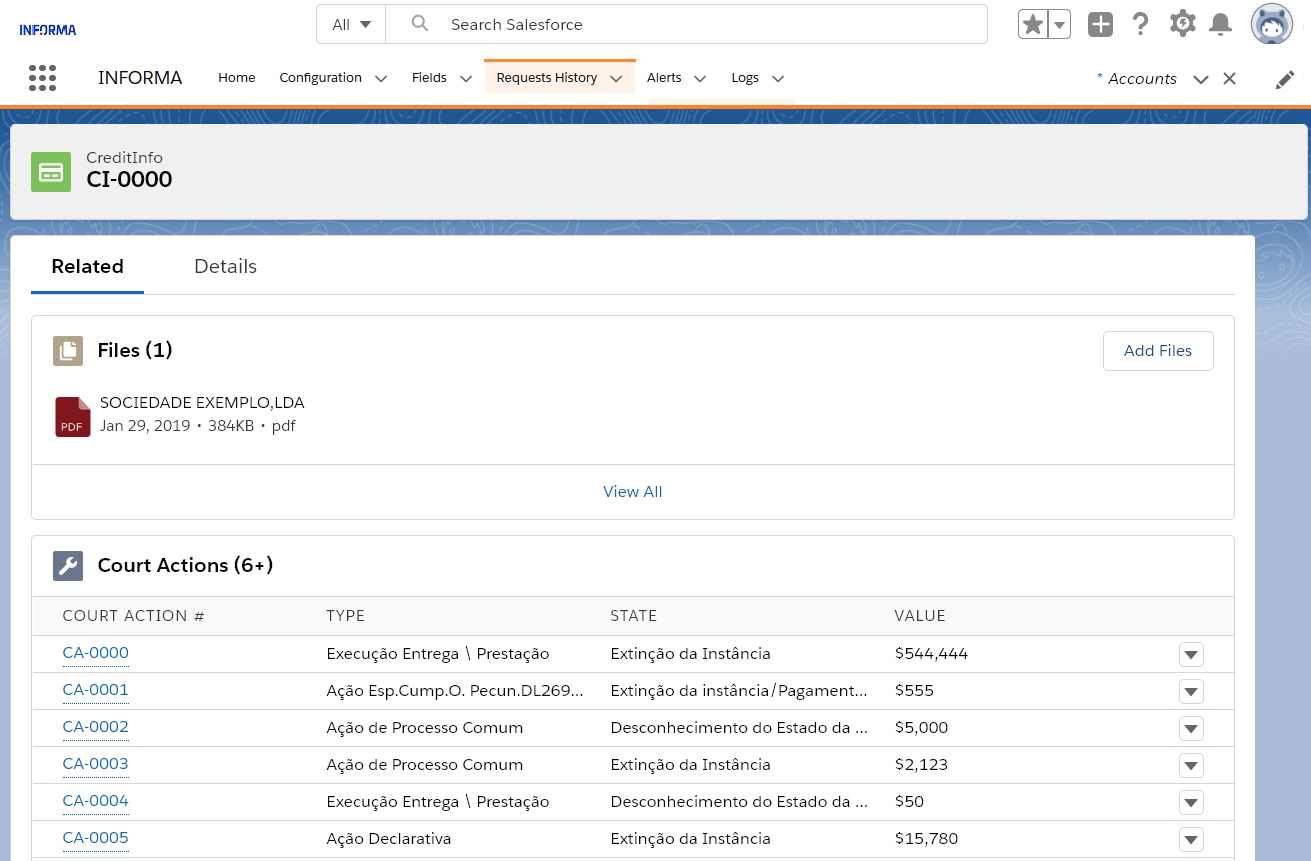The width and height of the screenshot is (1311, 861).
Task: Open the Help question mark icon
Action: pos(1140,25)
